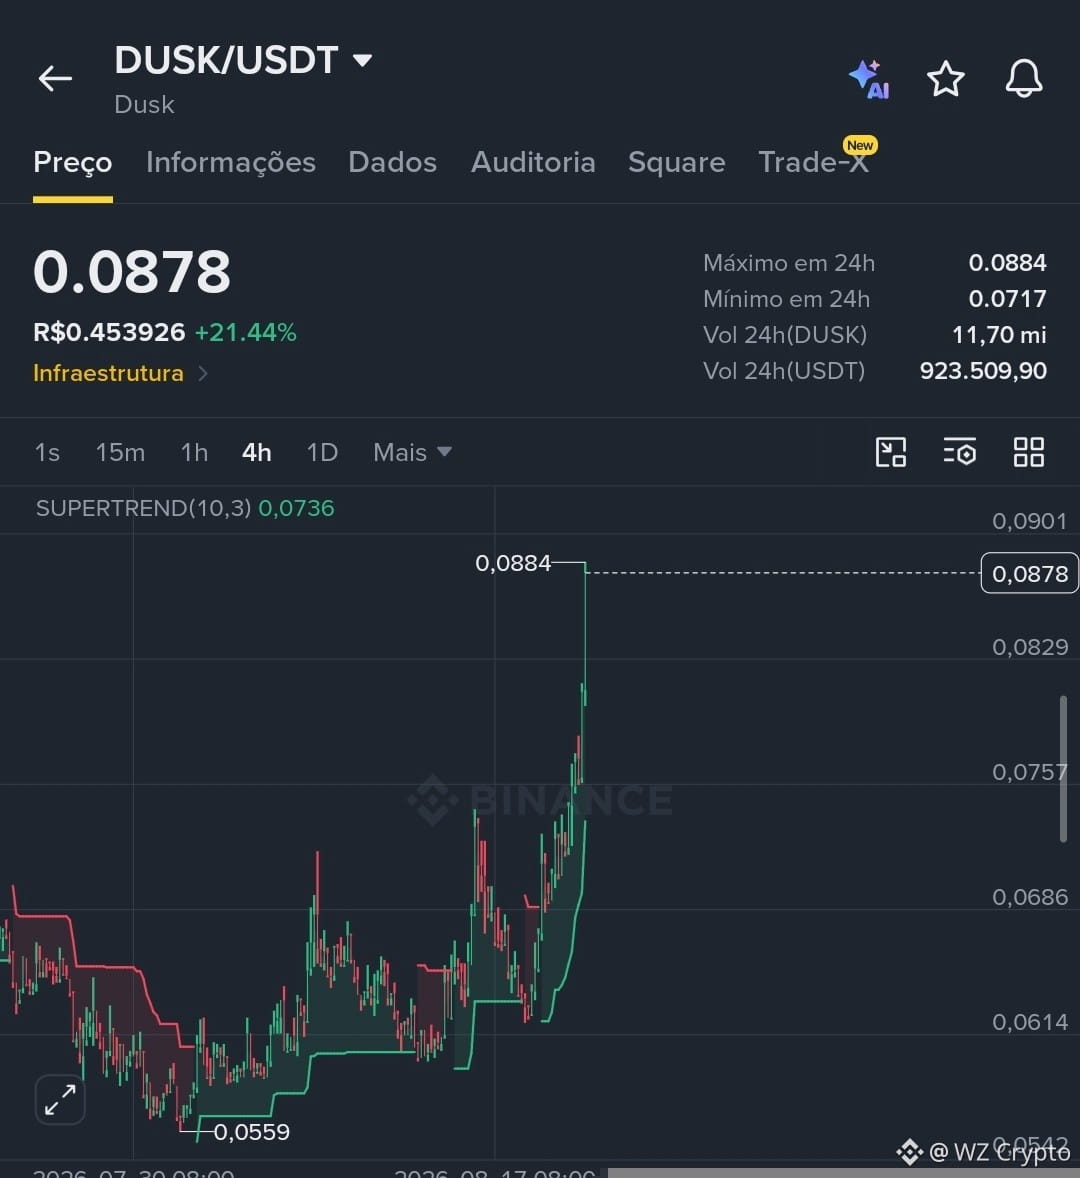1080x1178 pixels.
Task: Switch to the Informações tab
Action: coord(231,162)
